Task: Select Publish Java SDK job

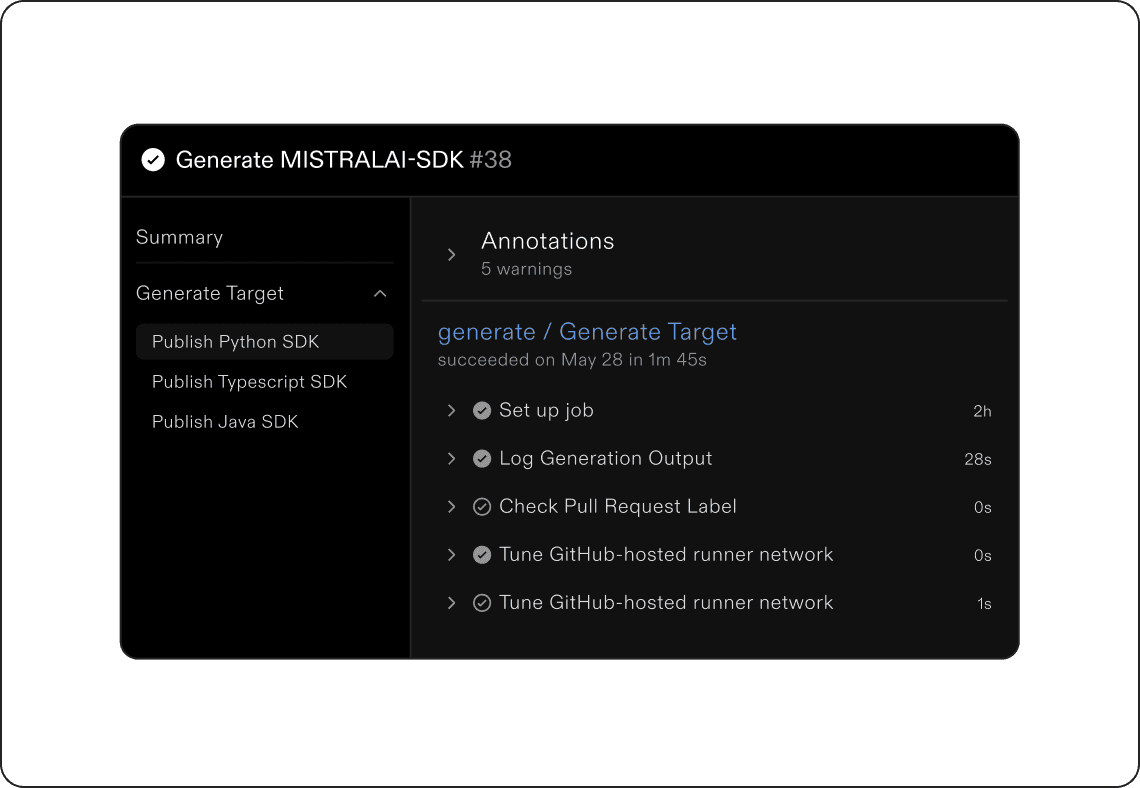Action: click(225, 422)
